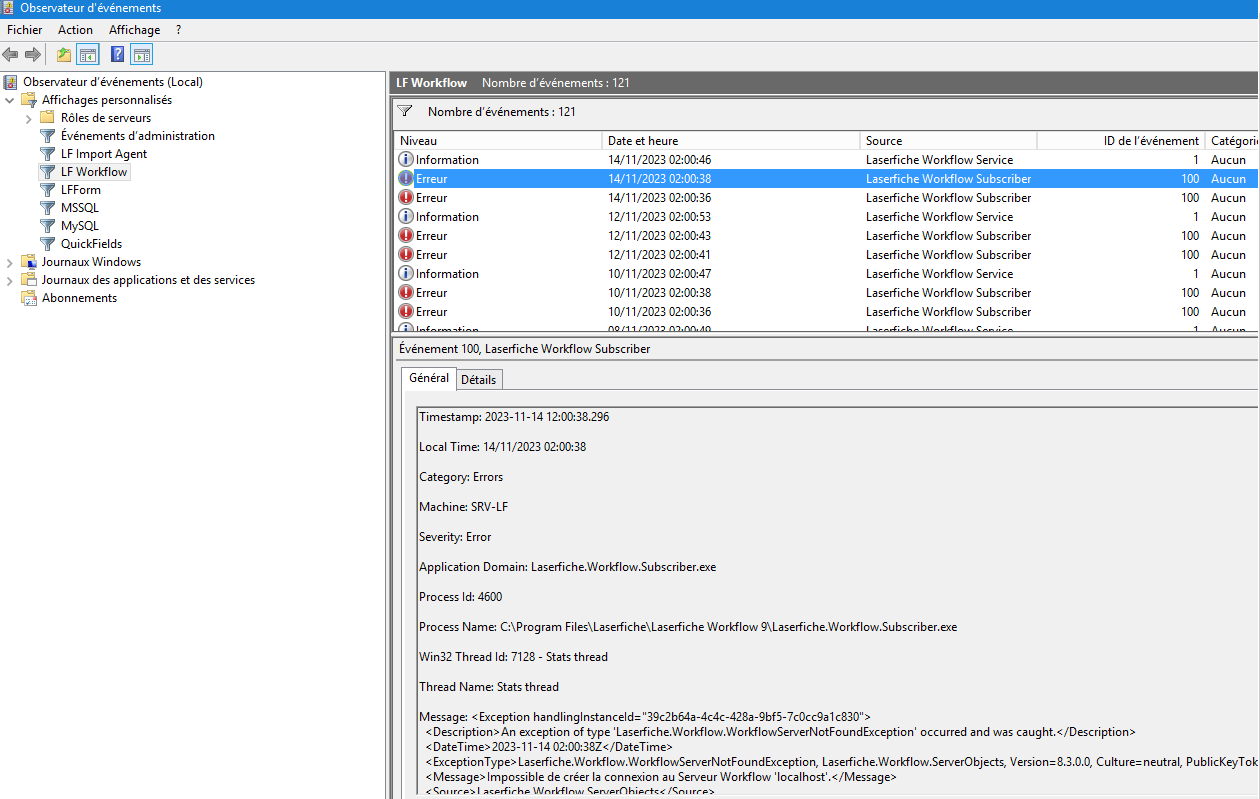Click the MySQL filter icon in tree
Screen dimensions: 1260x799
tap(47, 226)
